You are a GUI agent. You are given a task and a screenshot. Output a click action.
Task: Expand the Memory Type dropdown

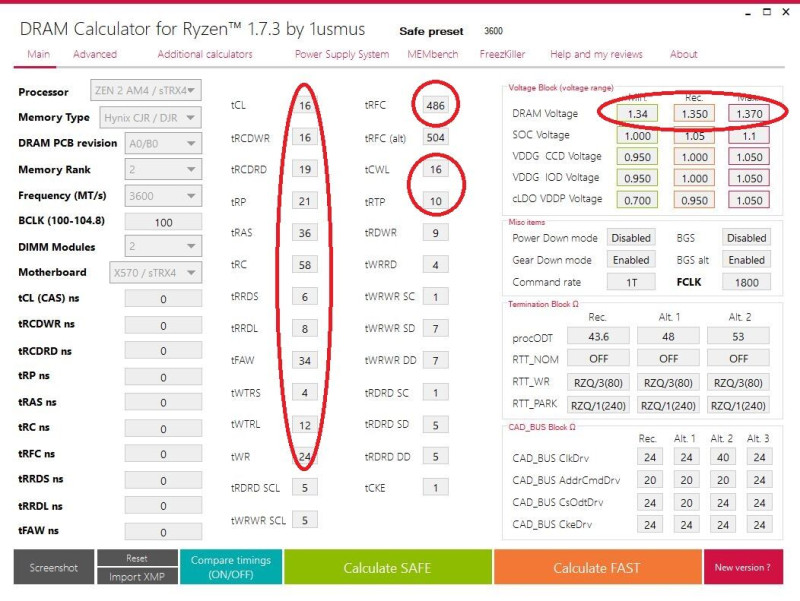pos(150,118)
